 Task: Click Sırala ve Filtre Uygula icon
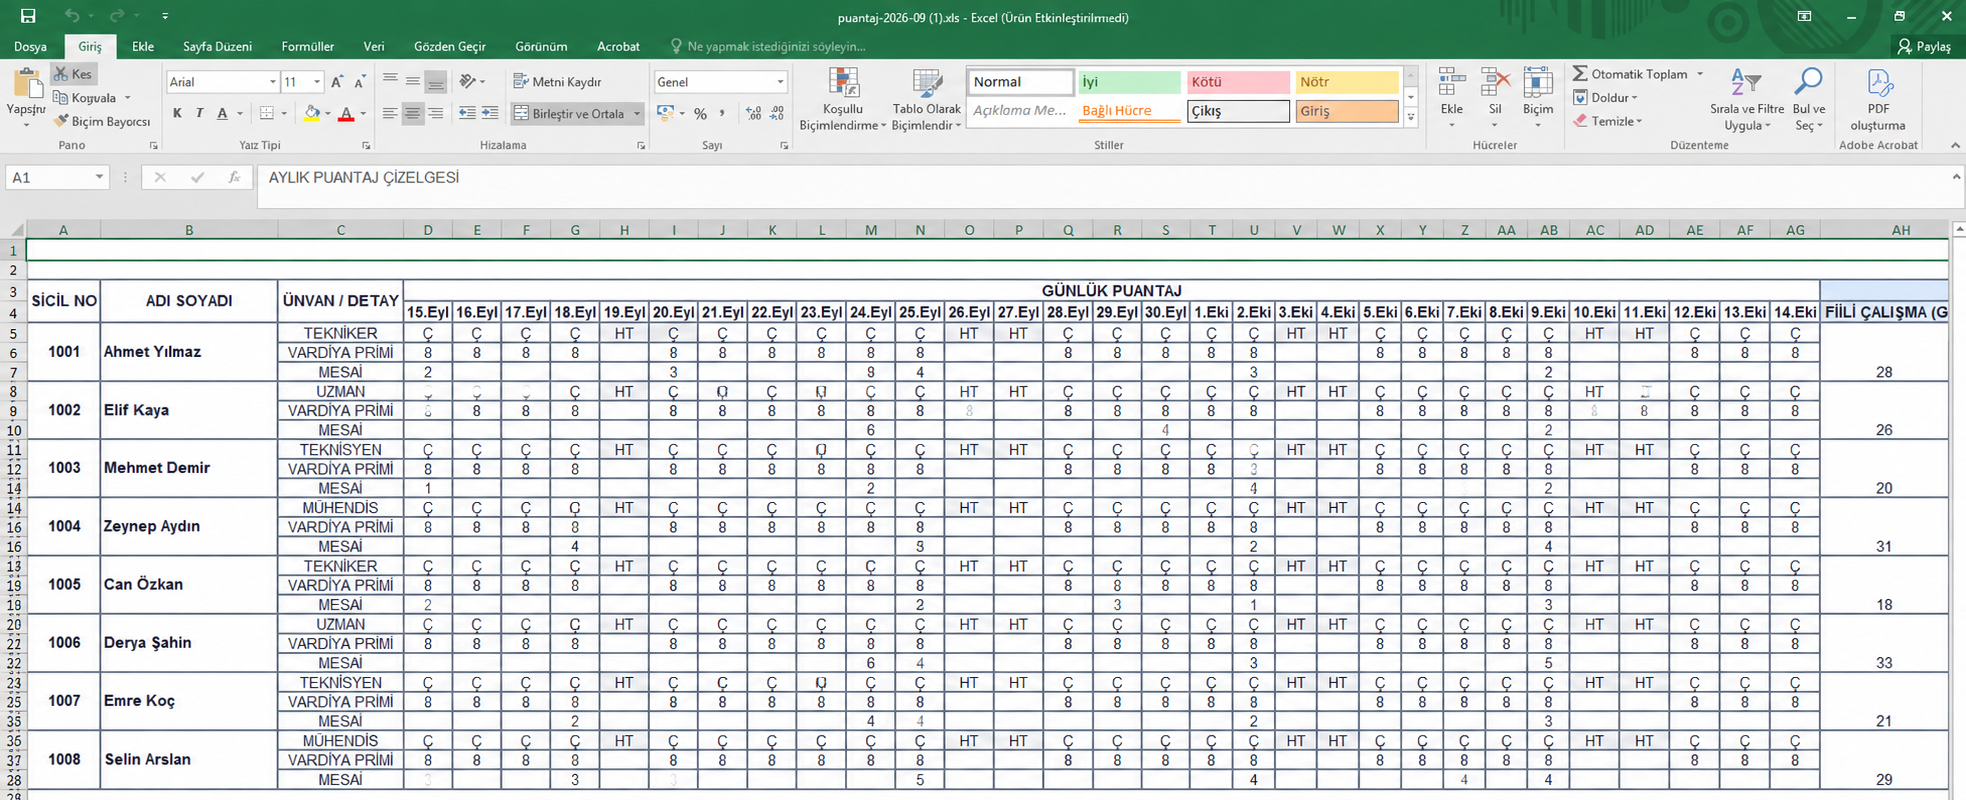(x=1746, y=83)
